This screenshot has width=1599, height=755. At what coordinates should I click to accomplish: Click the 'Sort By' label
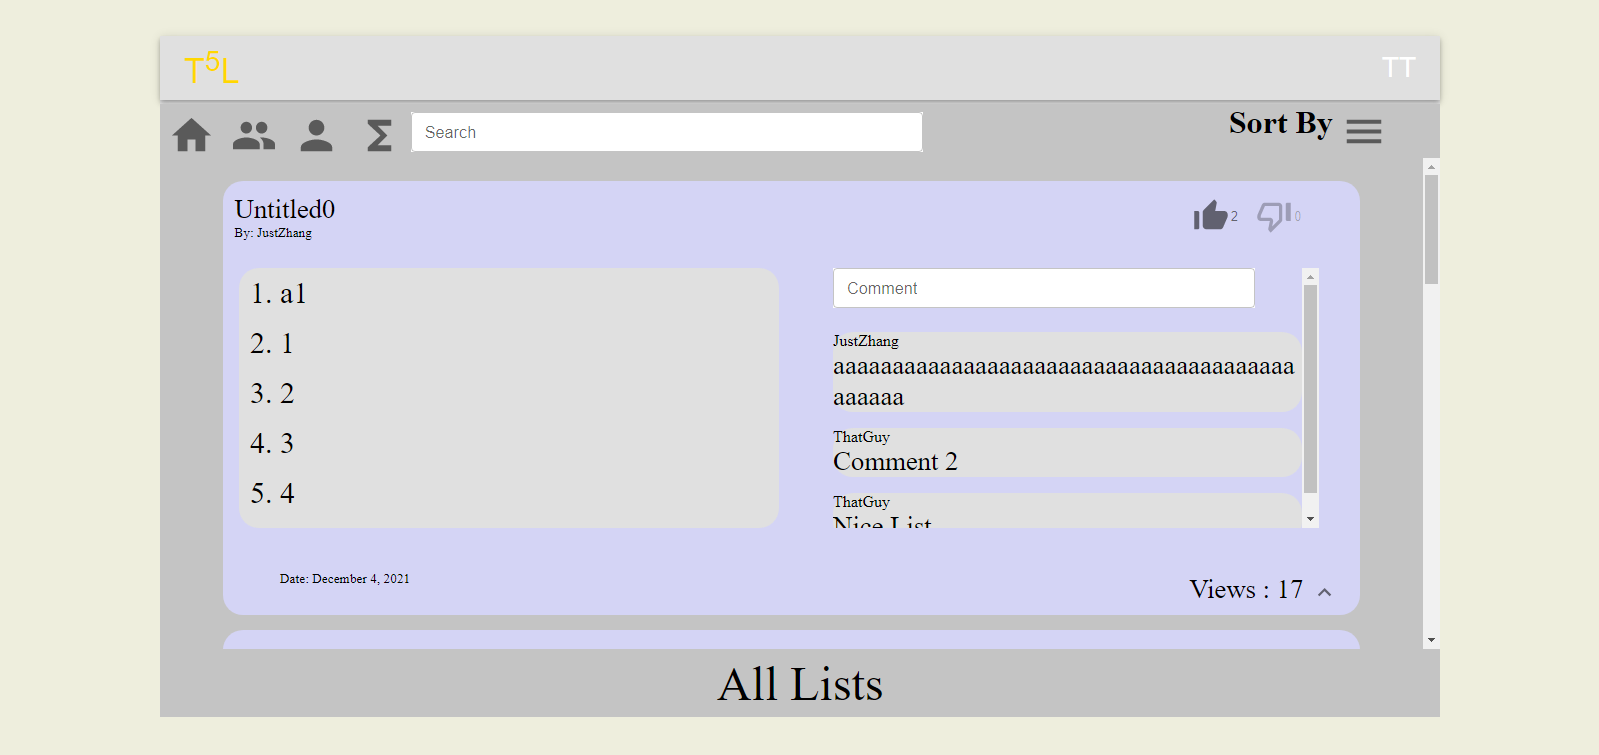click(1281, 123)
